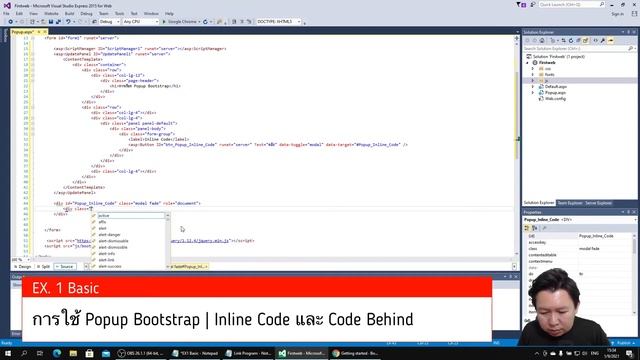The width and height of the screenshot is (640, 360).
Task: Click View Code icon in Solution Explorer
Action: 596,40
